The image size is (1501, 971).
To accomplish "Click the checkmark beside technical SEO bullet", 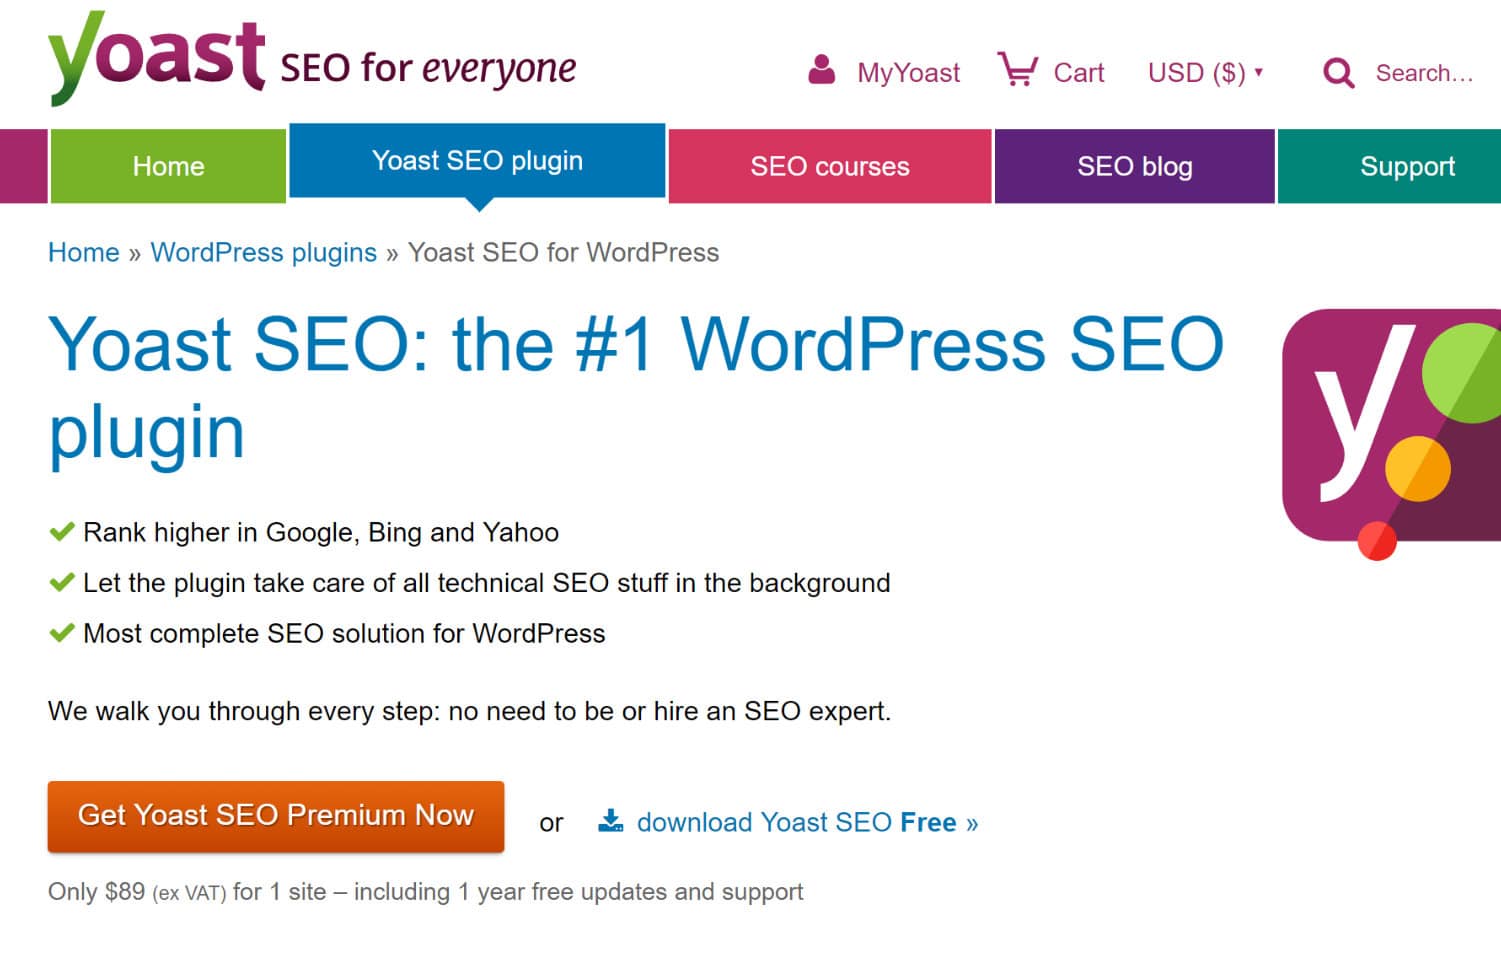I will [x=61, y=580].
